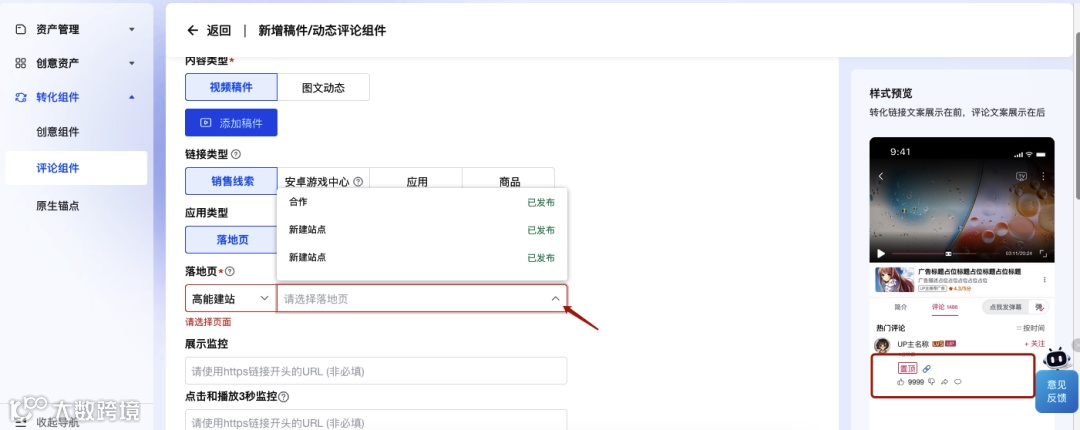Viewport: 1080px width, 430px height.
Task: Click the 意见反馈 feedback button
Action: [x=1057, y=391]
